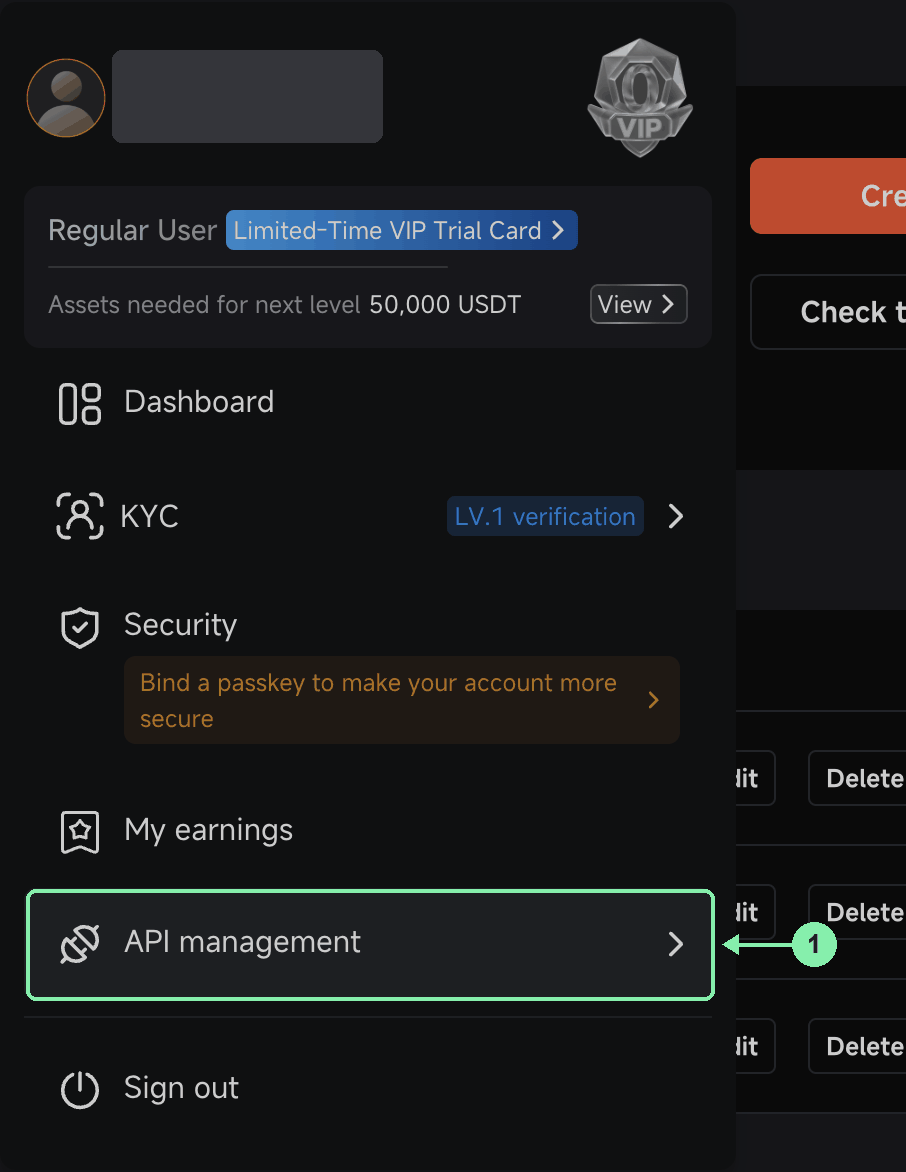The width and height of the screenshot is (906, 1172).
Task: Click the My earnings star bookmark icon
Action: (80, 832)
